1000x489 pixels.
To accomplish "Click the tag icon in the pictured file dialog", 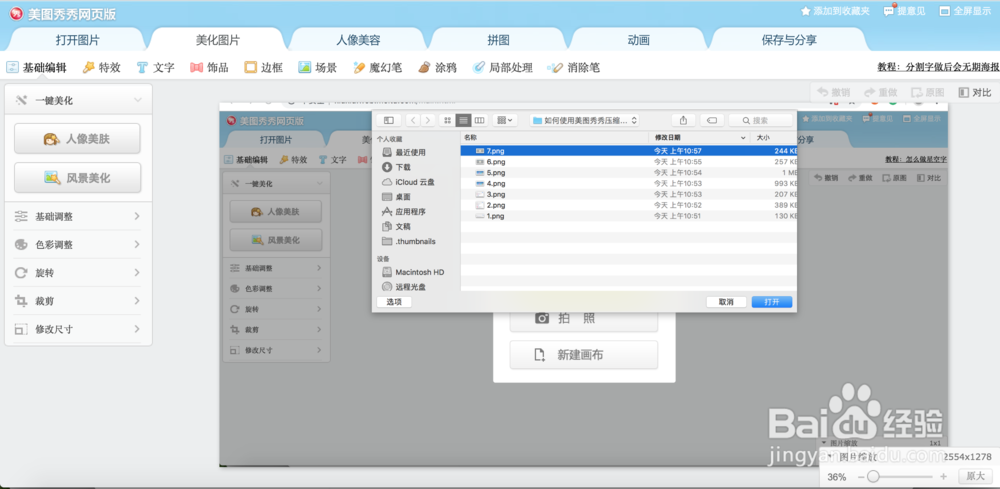I will click(712, 120).
